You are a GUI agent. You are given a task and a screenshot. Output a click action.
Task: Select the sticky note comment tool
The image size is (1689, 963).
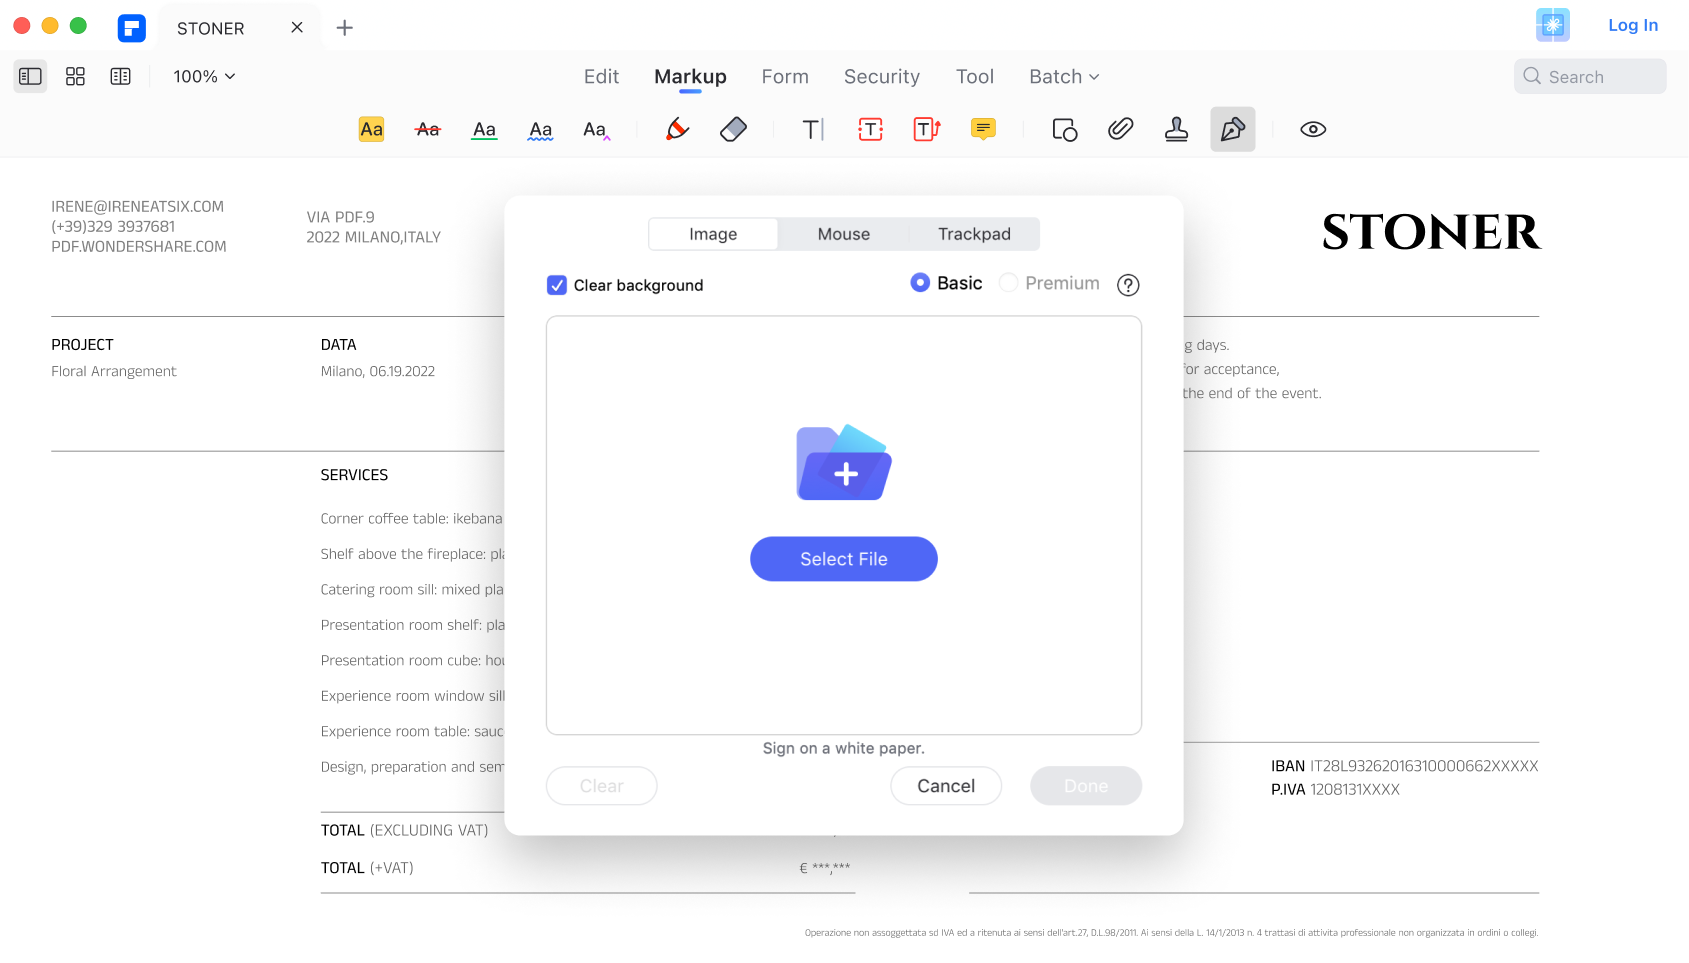983,129
